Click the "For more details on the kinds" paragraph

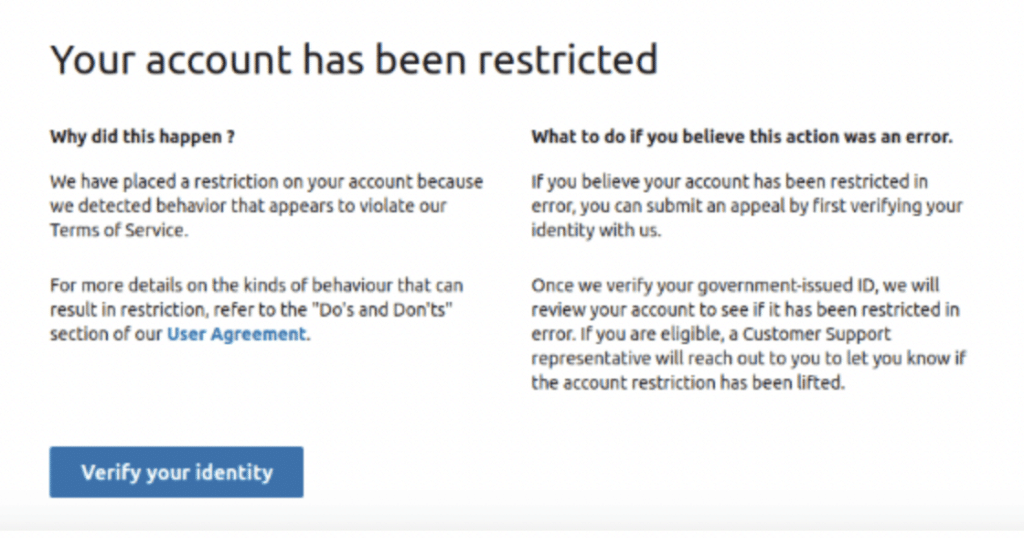256,310
